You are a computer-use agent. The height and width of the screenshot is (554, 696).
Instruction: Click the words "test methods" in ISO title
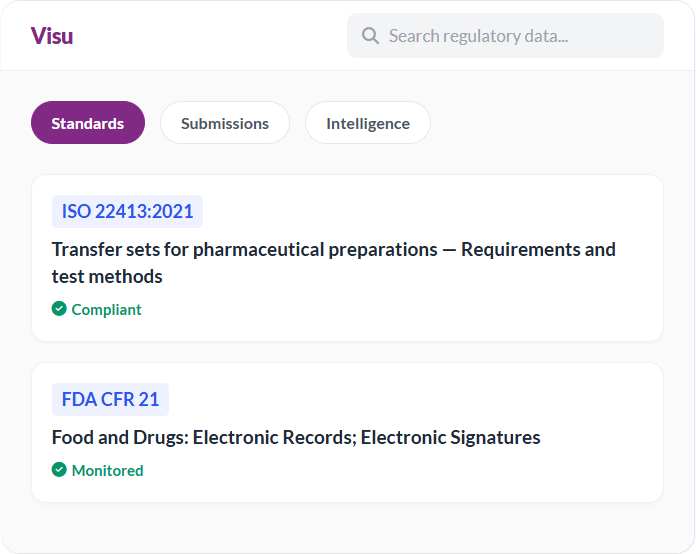coord(107,276)
